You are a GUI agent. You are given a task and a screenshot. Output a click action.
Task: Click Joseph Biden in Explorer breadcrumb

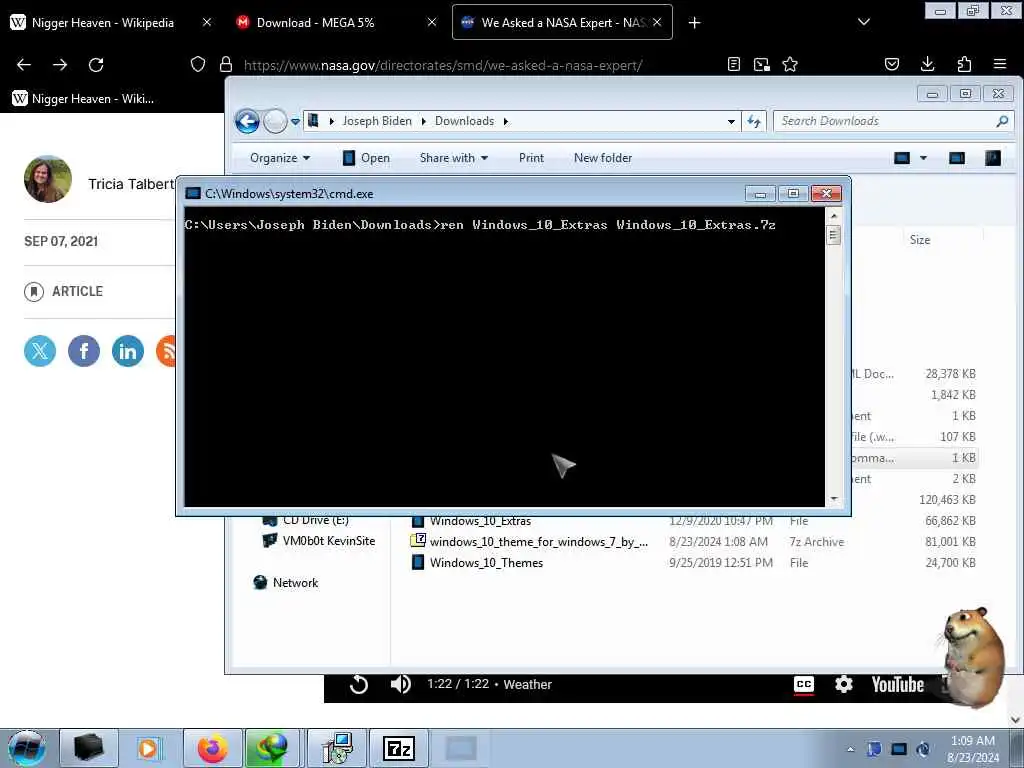pos(377,121)
